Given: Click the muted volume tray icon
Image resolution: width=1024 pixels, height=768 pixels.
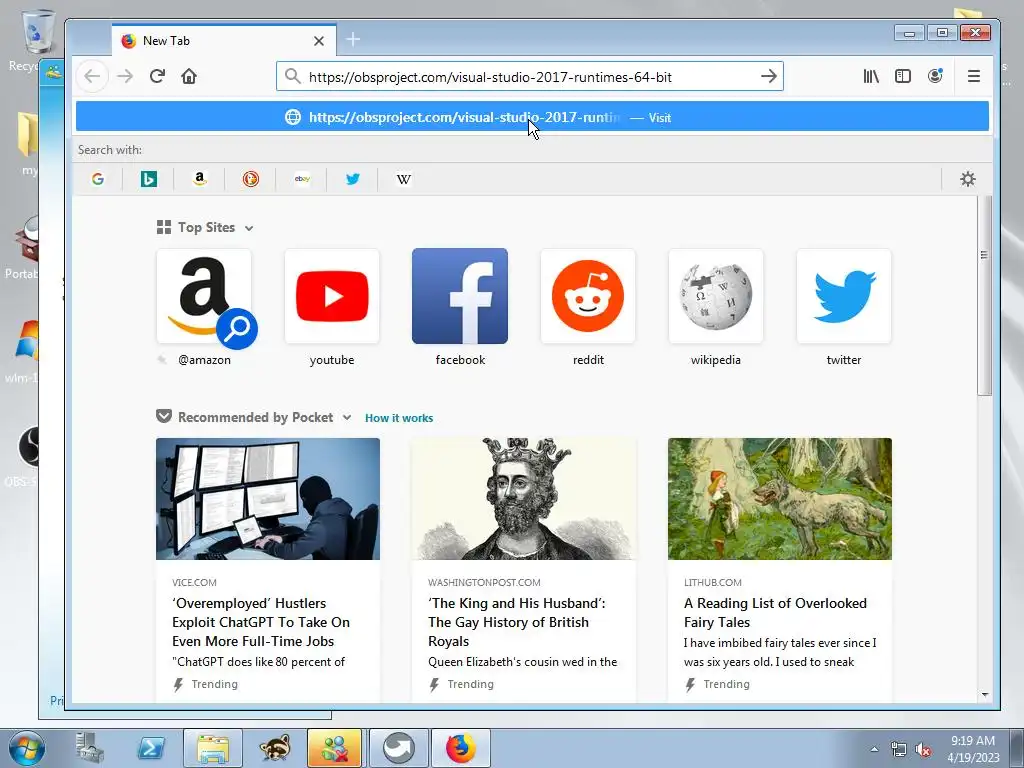Looking at the screenshot, I should 923,750.
